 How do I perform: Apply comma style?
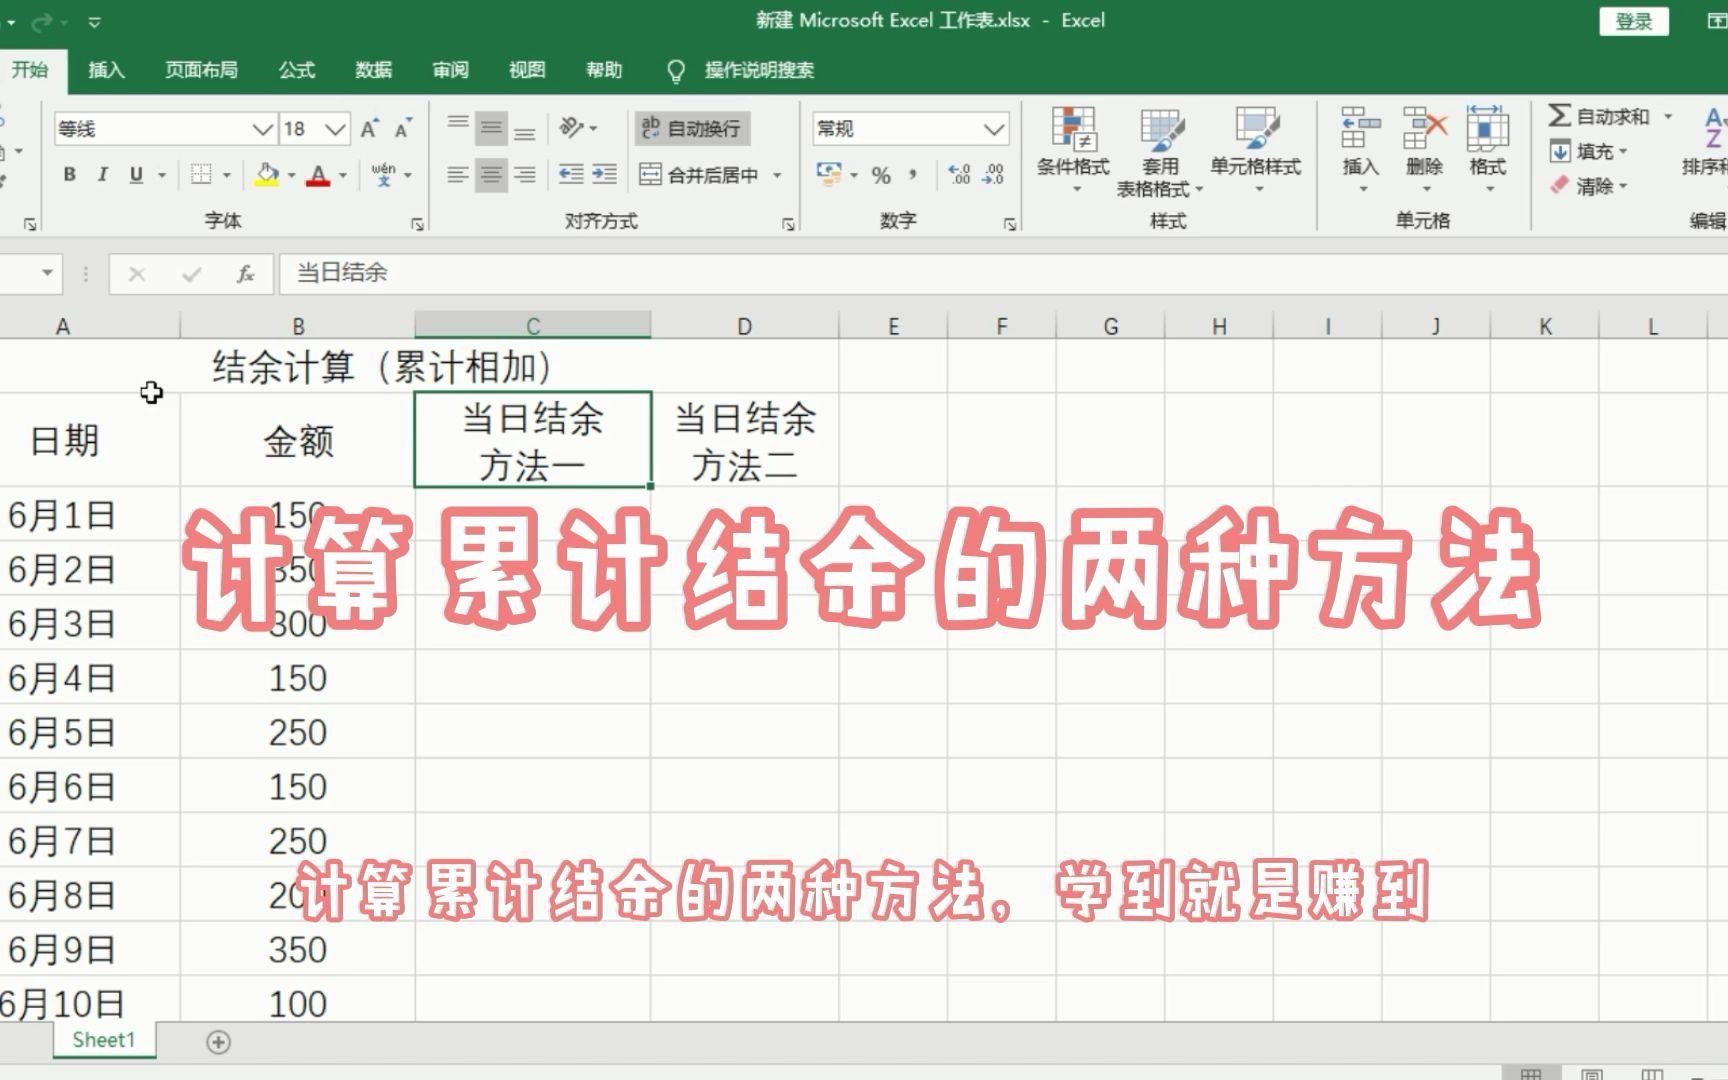[913, 175]
